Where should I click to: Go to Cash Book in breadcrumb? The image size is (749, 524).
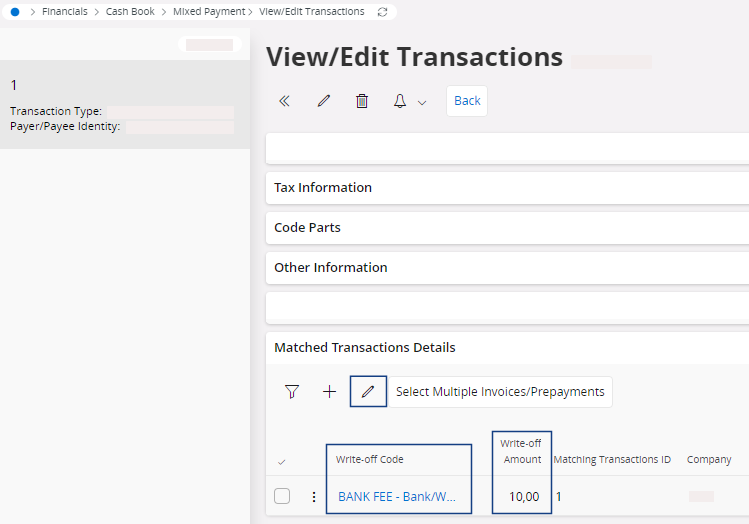(130, 12)
